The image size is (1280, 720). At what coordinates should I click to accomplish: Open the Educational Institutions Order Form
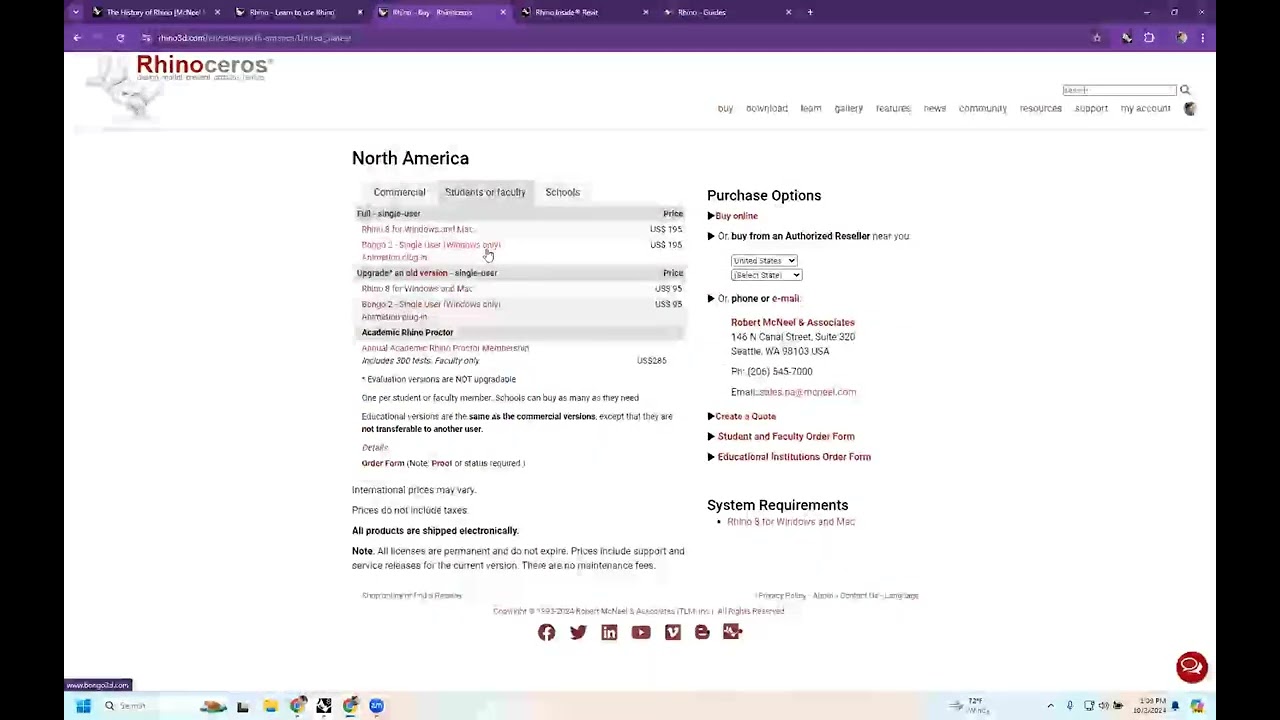tap(794, 457)
